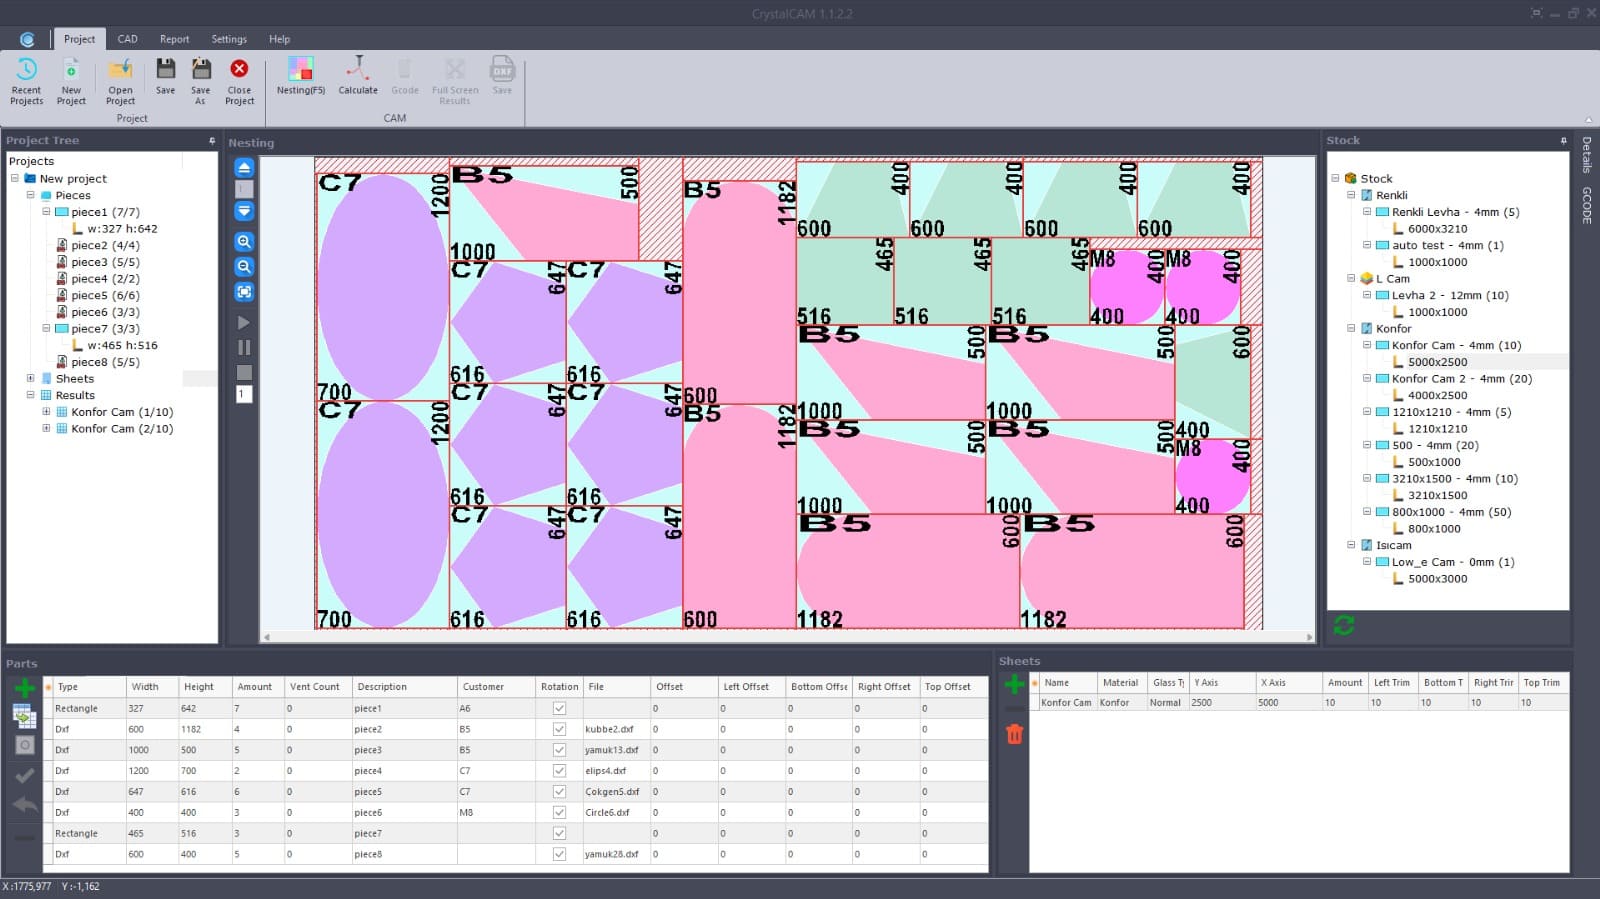Viewport: 1600px width, 899px height.
Task: Add a new part with green plus
Action: pos(25,688)
